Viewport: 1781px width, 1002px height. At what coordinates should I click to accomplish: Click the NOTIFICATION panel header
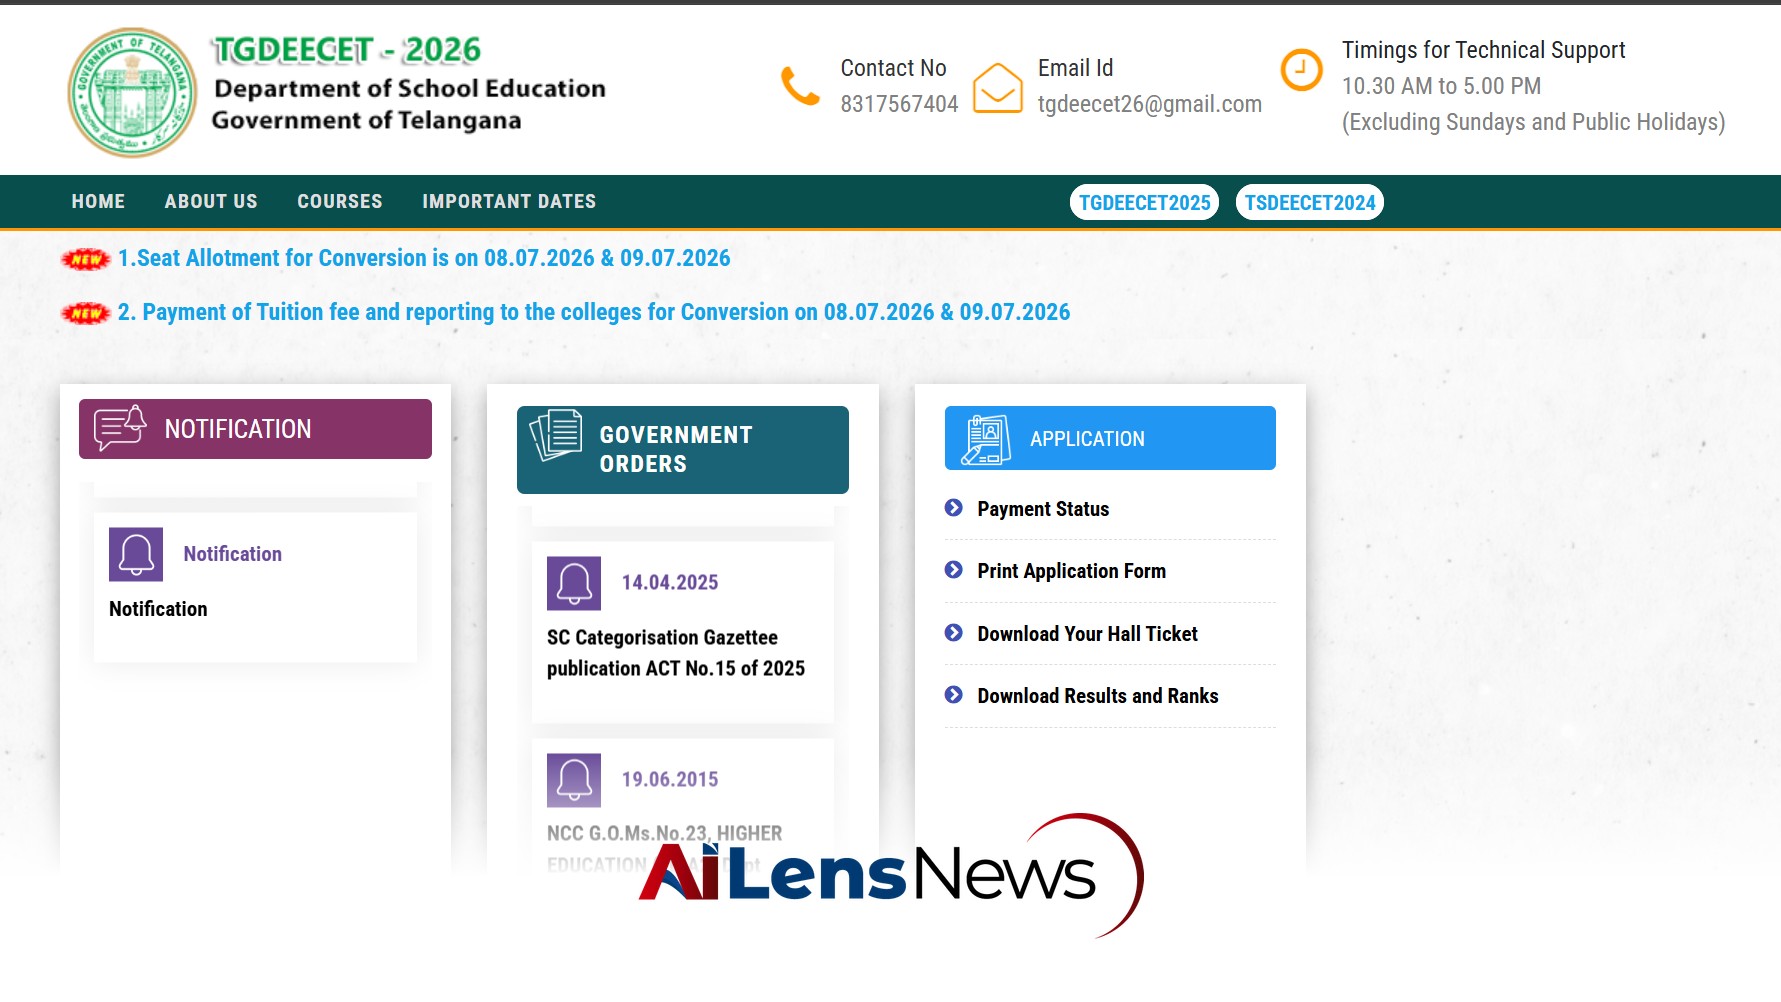pyautogui.click(x=255, y=429)
